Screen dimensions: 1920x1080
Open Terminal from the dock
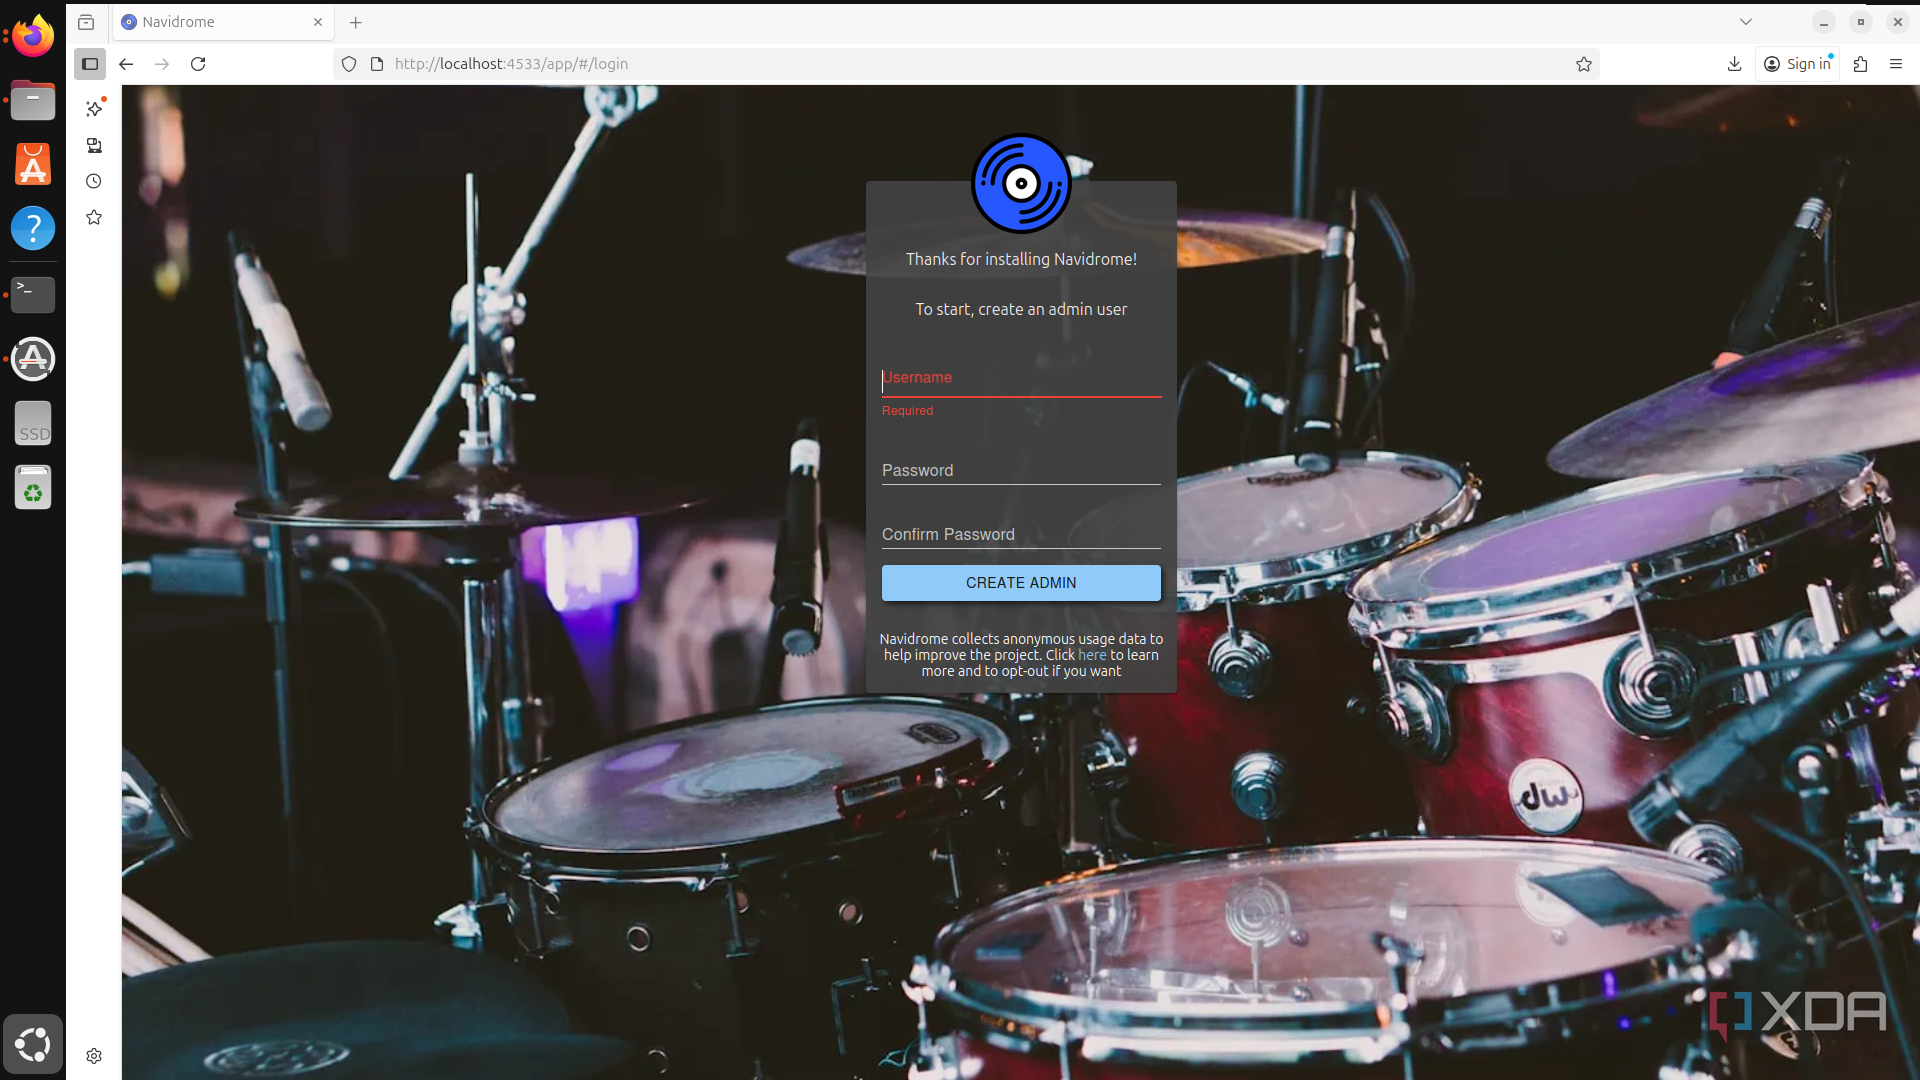tap(33, 294)
